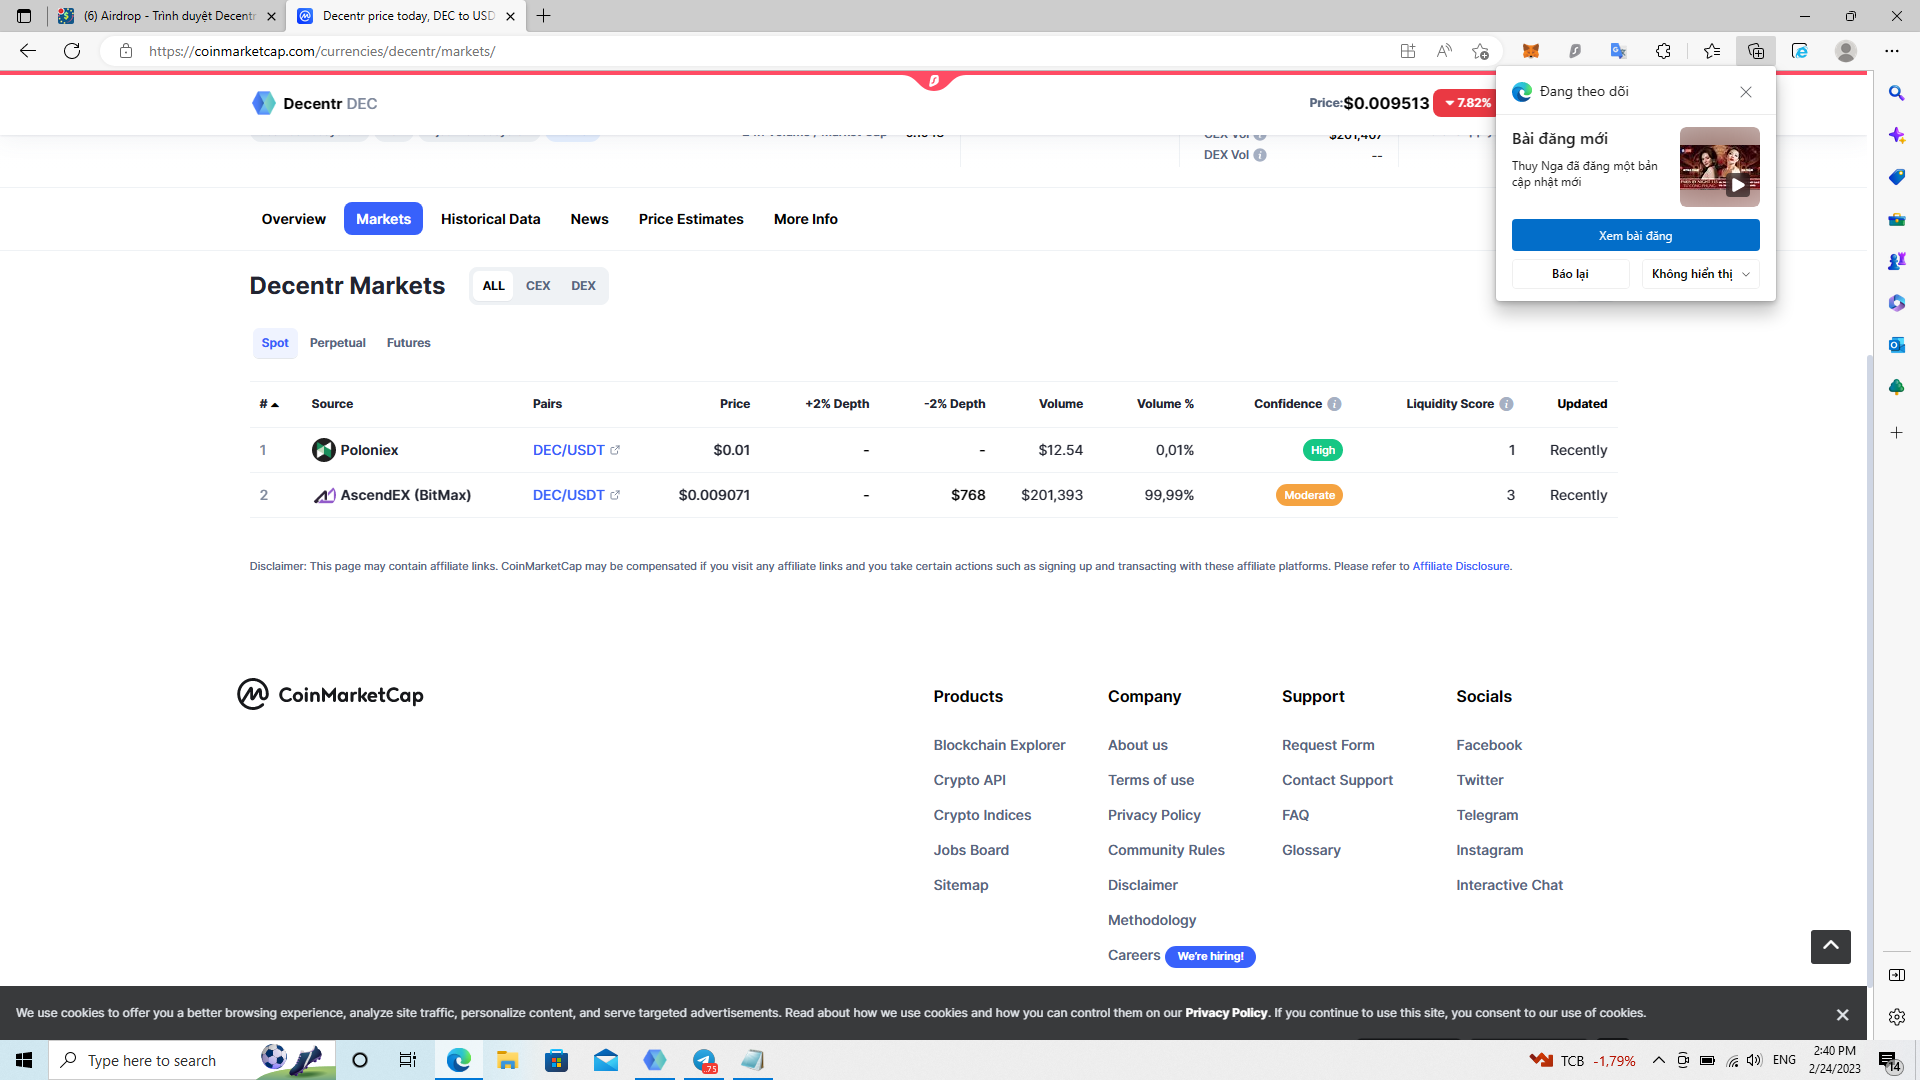Open Poloniex DEC/USDT external link icon
The image size is (1920, 1080).
pyautogui.click(x=615, y=450)
